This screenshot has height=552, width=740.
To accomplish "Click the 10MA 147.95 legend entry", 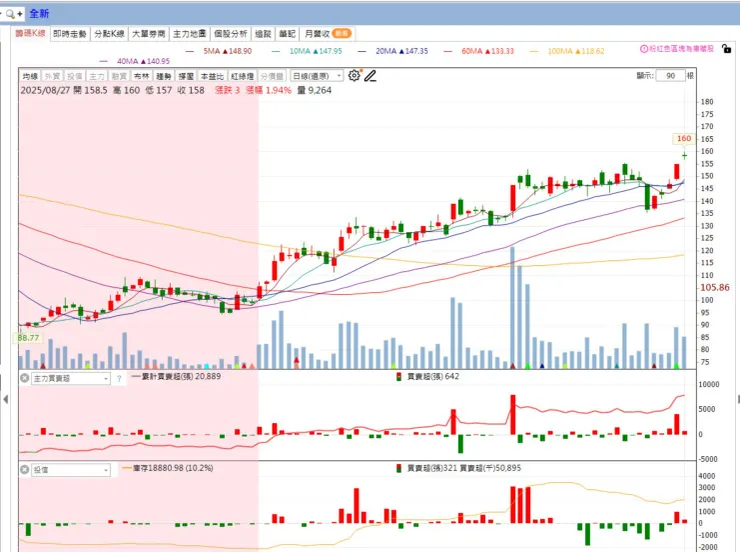I will click(x=307, y=51).
